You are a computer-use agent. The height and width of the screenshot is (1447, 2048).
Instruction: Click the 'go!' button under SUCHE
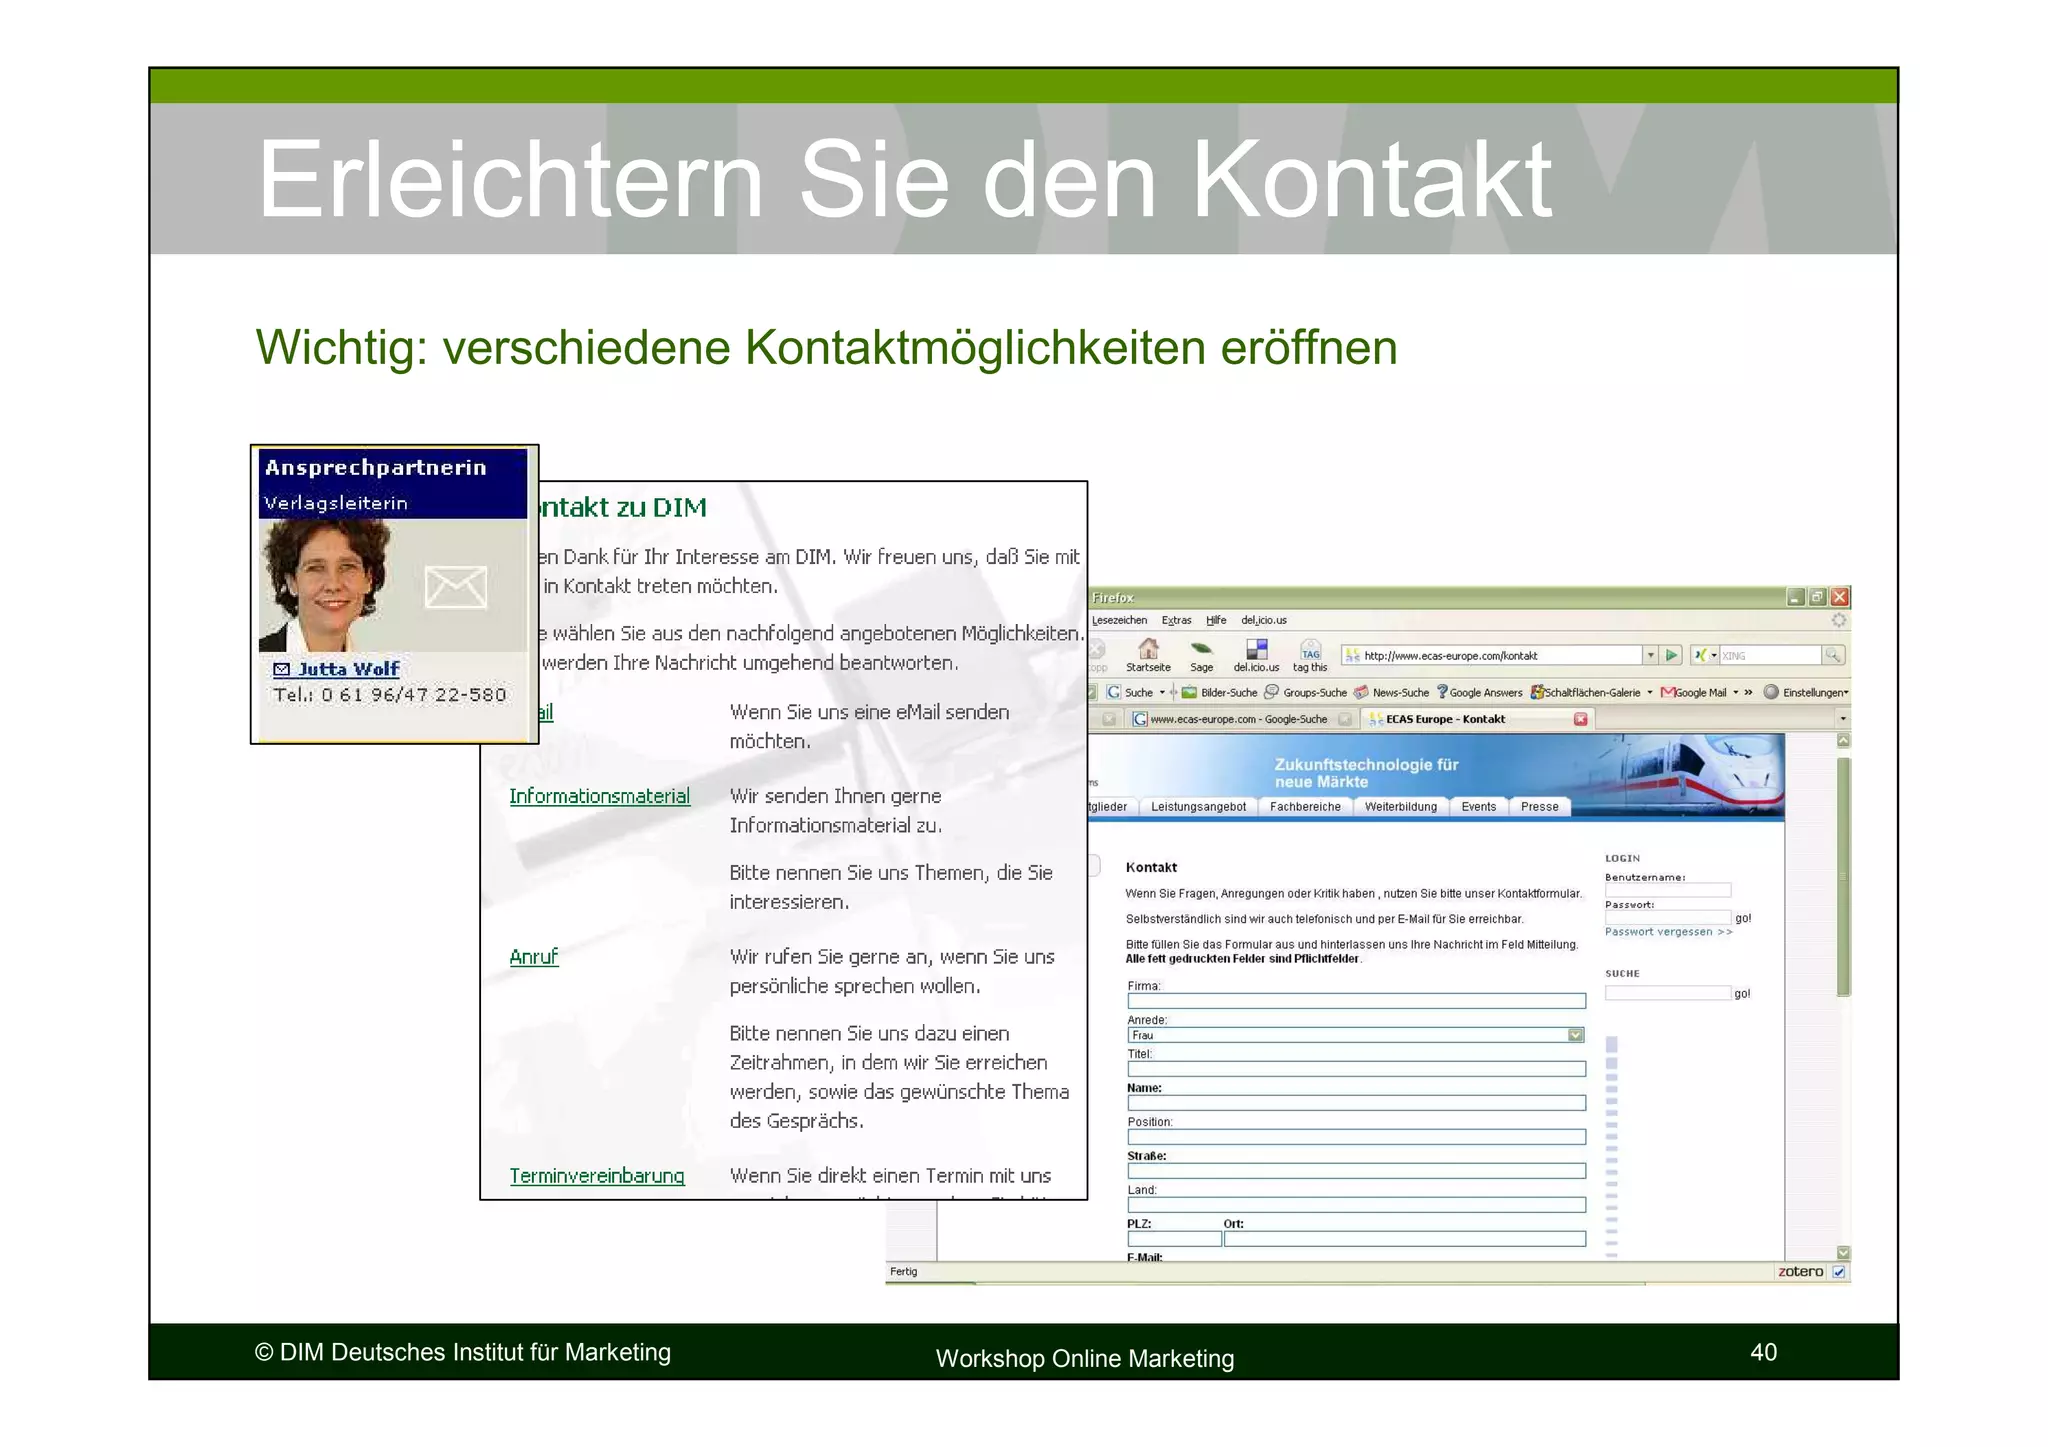[x=1742, y=994]
